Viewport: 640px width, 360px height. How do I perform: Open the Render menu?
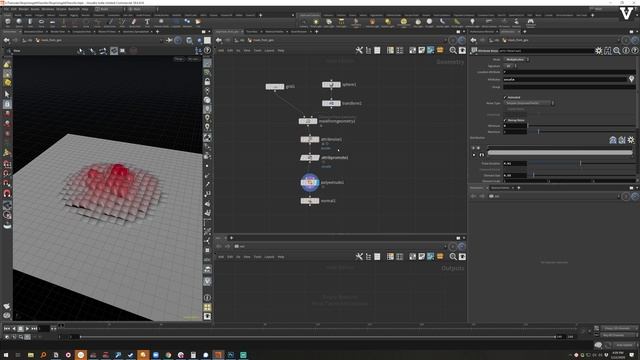point(24,9)
